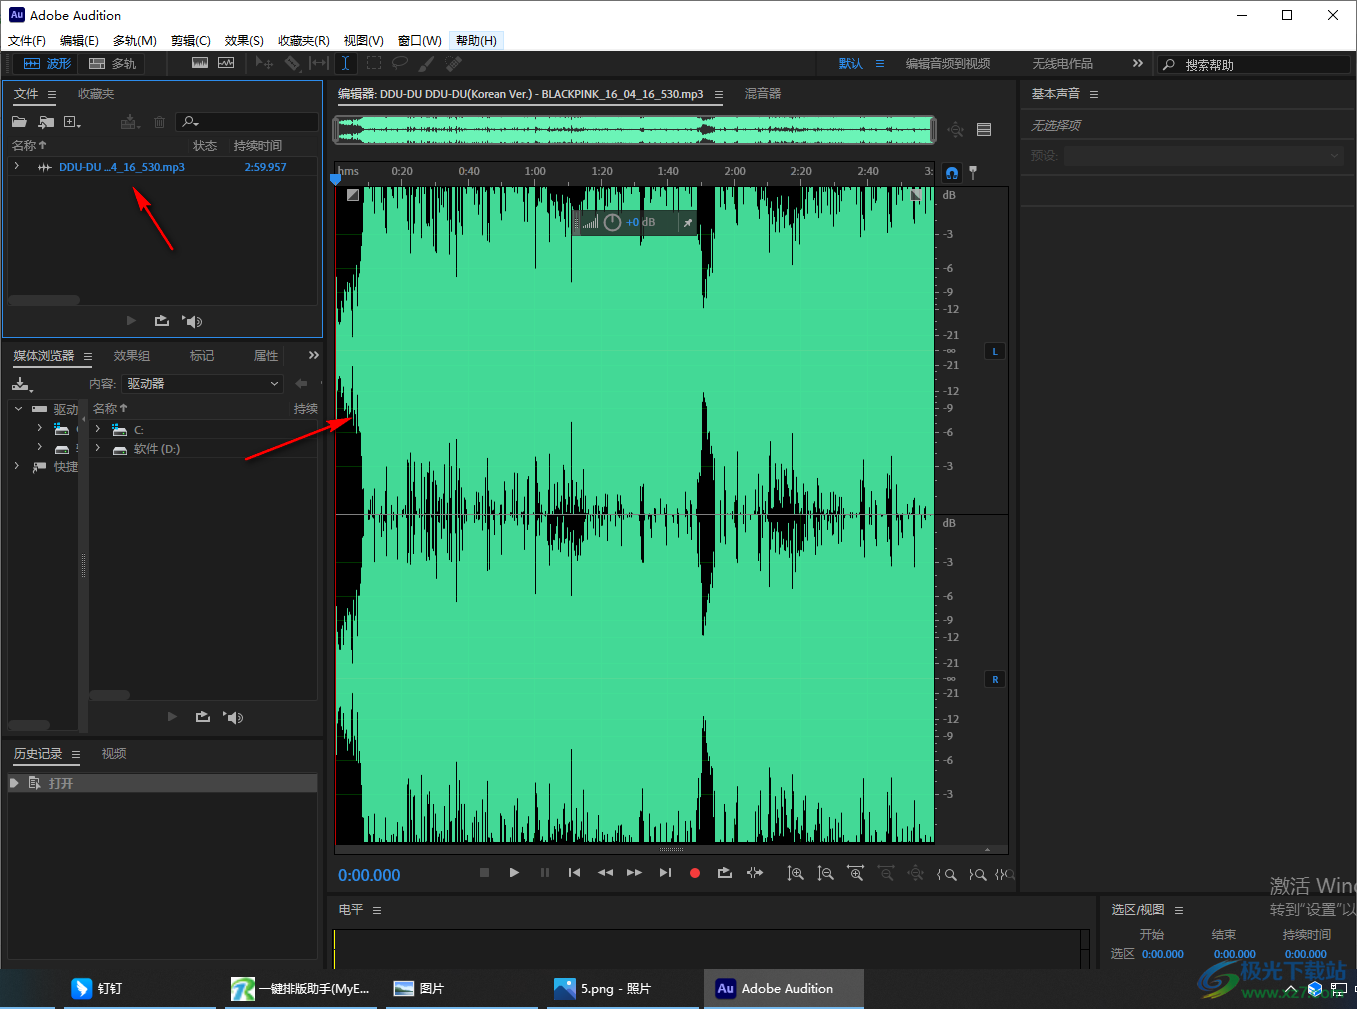The height and width of the screenshot is (1009, 1357).
Task: Open the 文件 menu
Action: pyautogui.click(x=27, y=41)
